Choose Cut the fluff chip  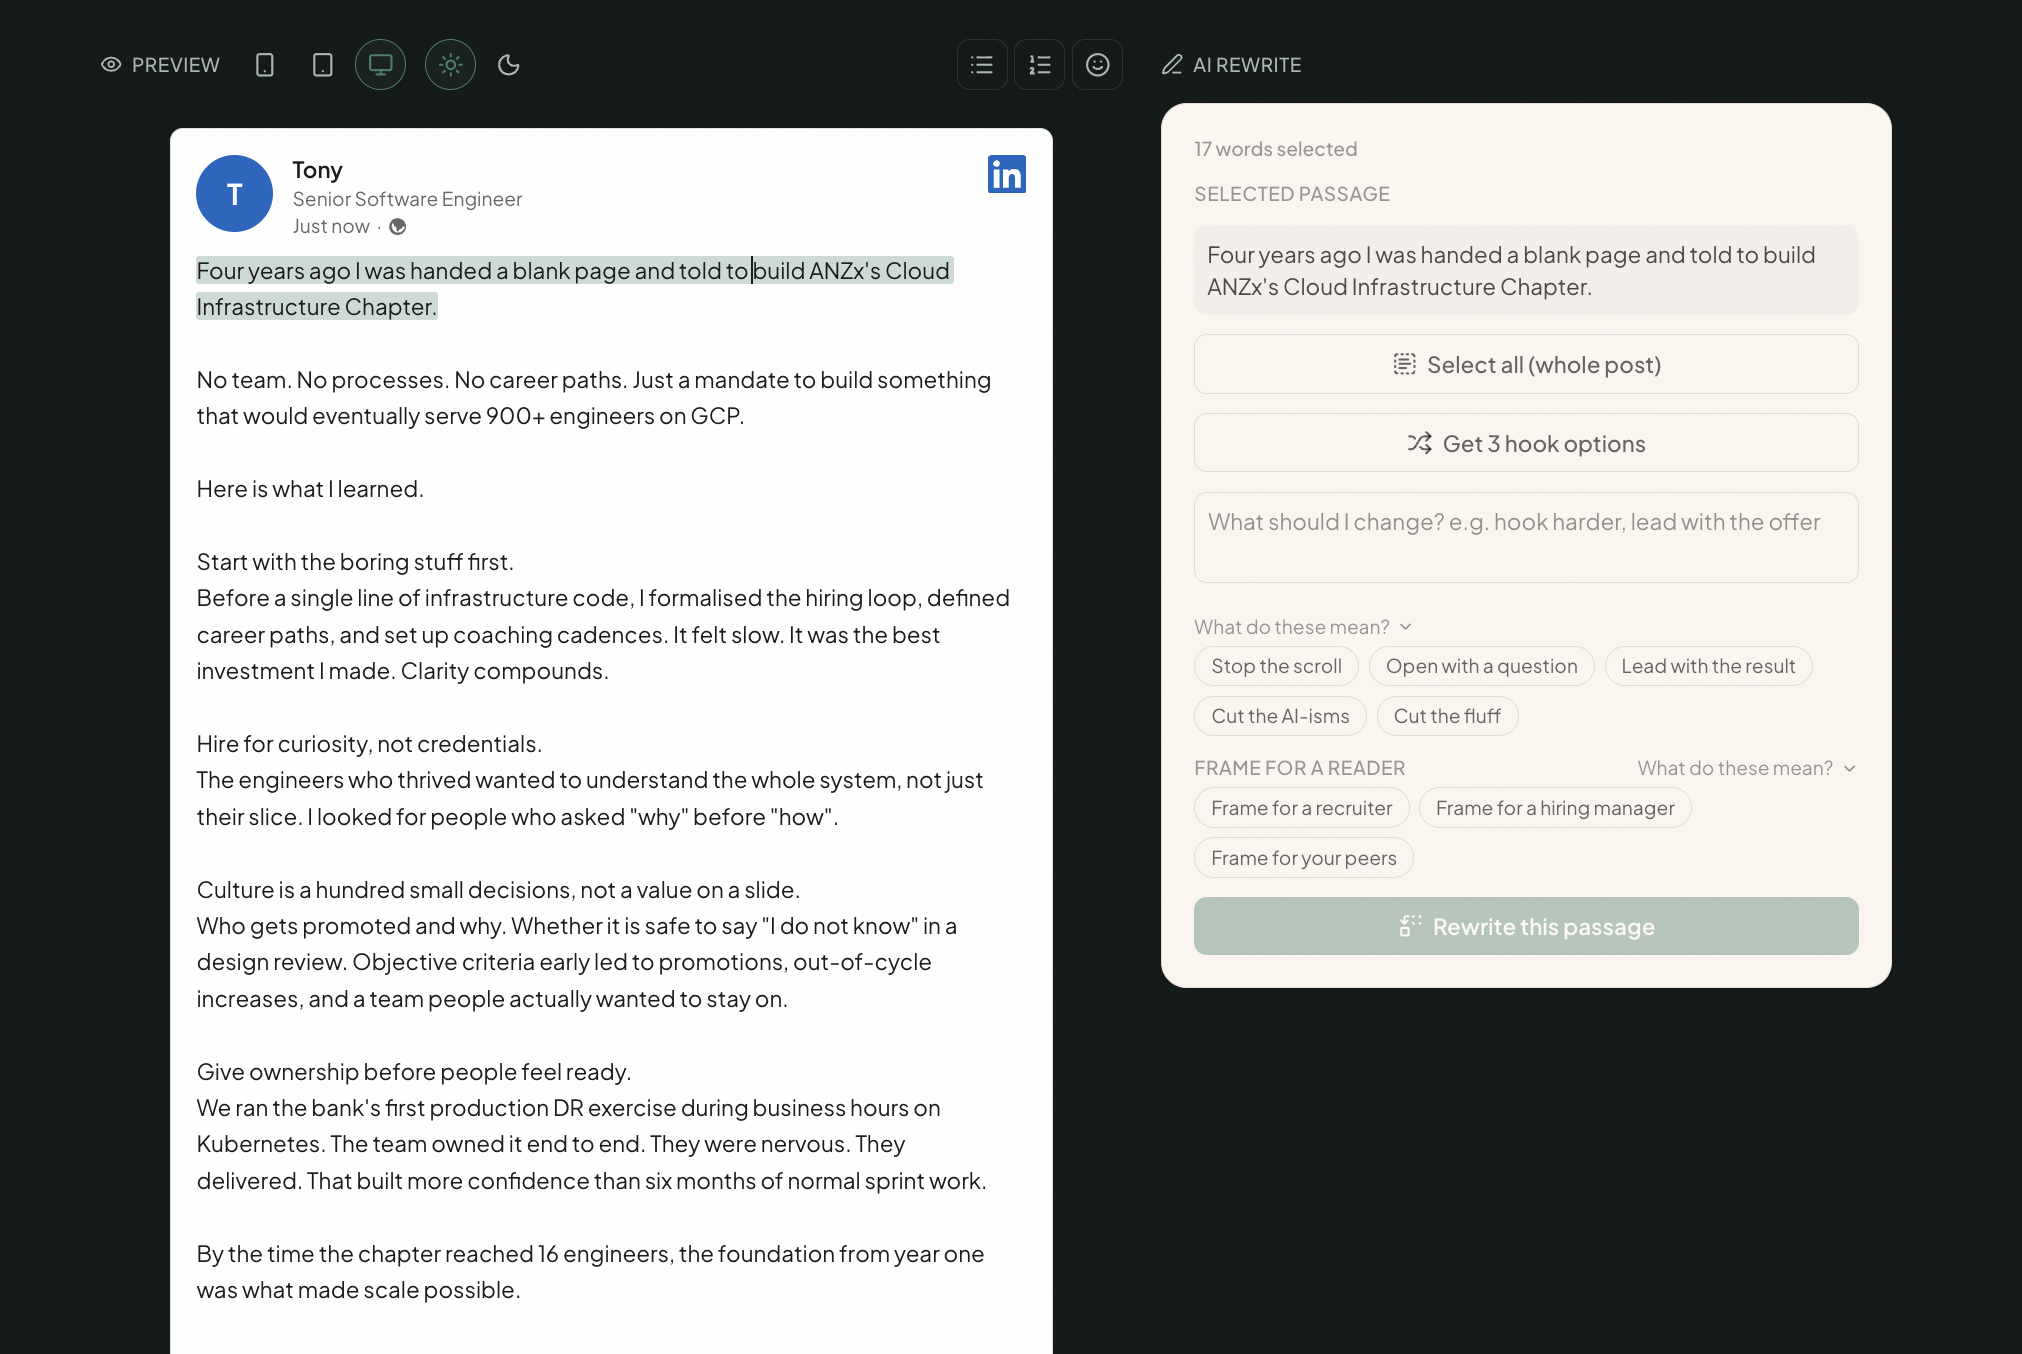(1447, 716)
